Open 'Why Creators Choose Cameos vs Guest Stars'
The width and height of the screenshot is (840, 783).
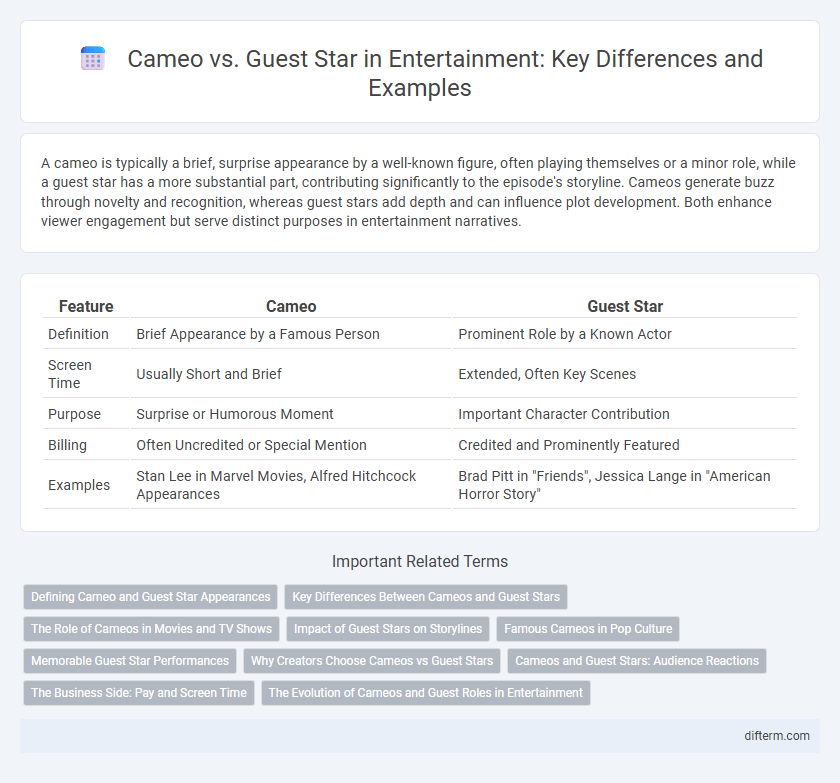point(372,661)
